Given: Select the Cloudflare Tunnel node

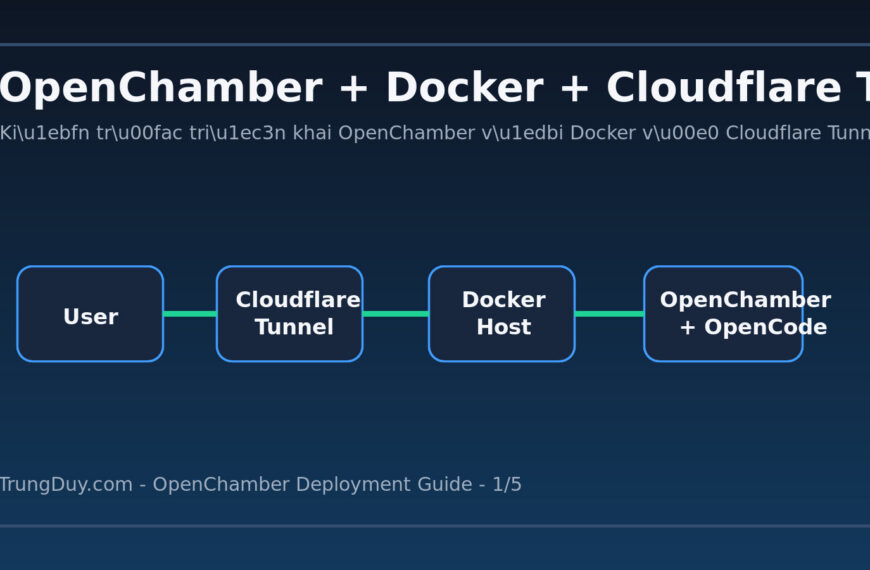Looking at the screenshot, I should click(290, 314).
